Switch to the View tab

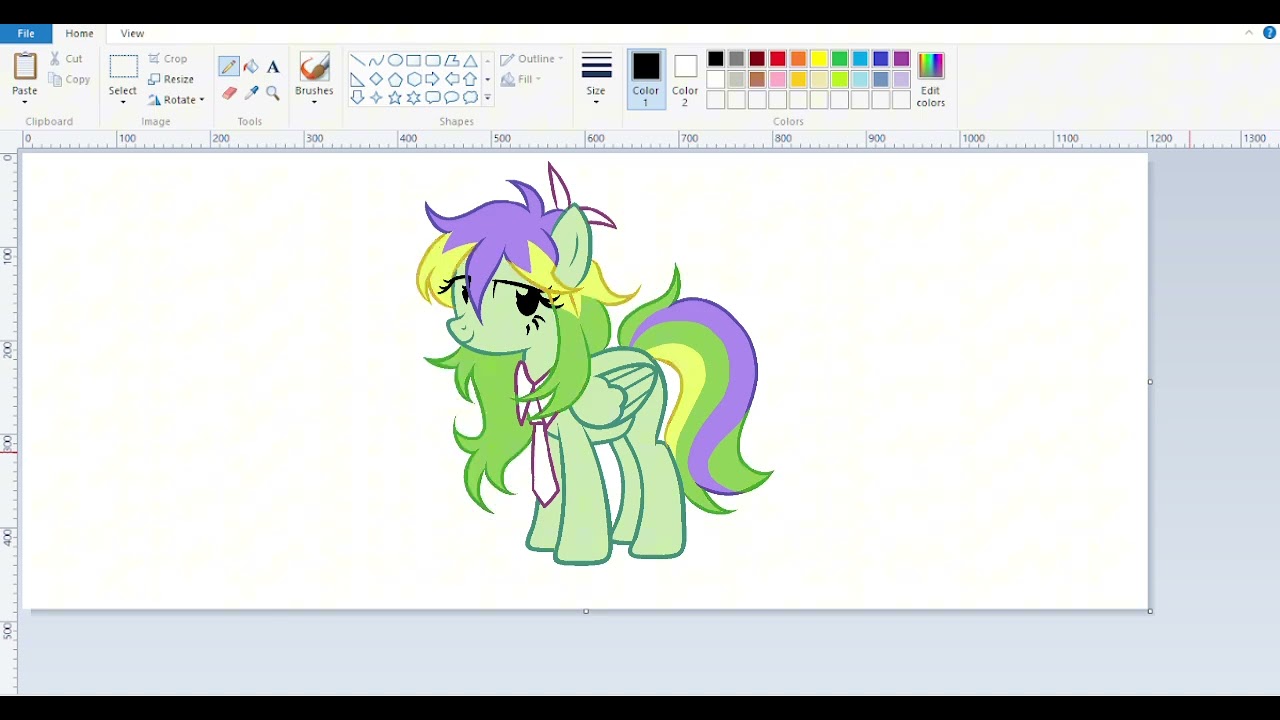click(x=132, y=33)
